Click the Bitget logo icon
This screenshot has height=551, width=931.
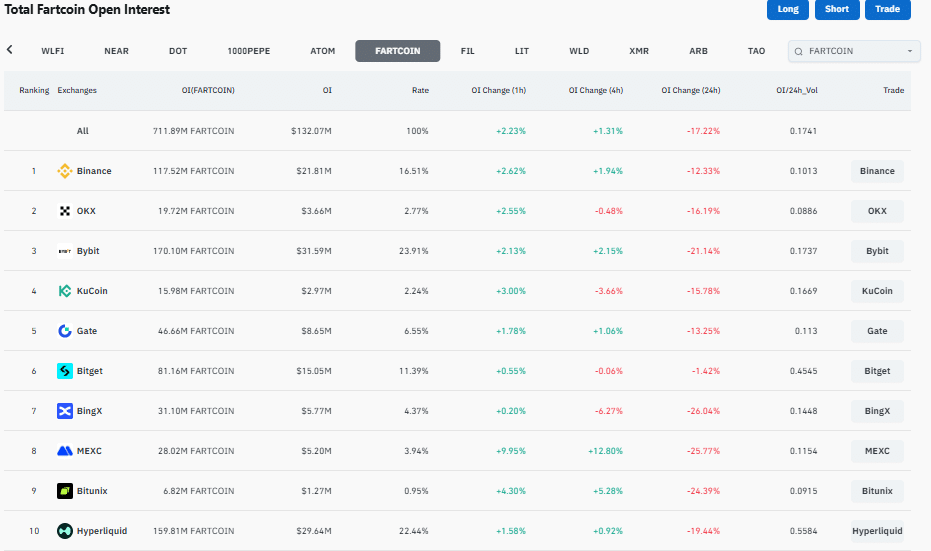65,371
